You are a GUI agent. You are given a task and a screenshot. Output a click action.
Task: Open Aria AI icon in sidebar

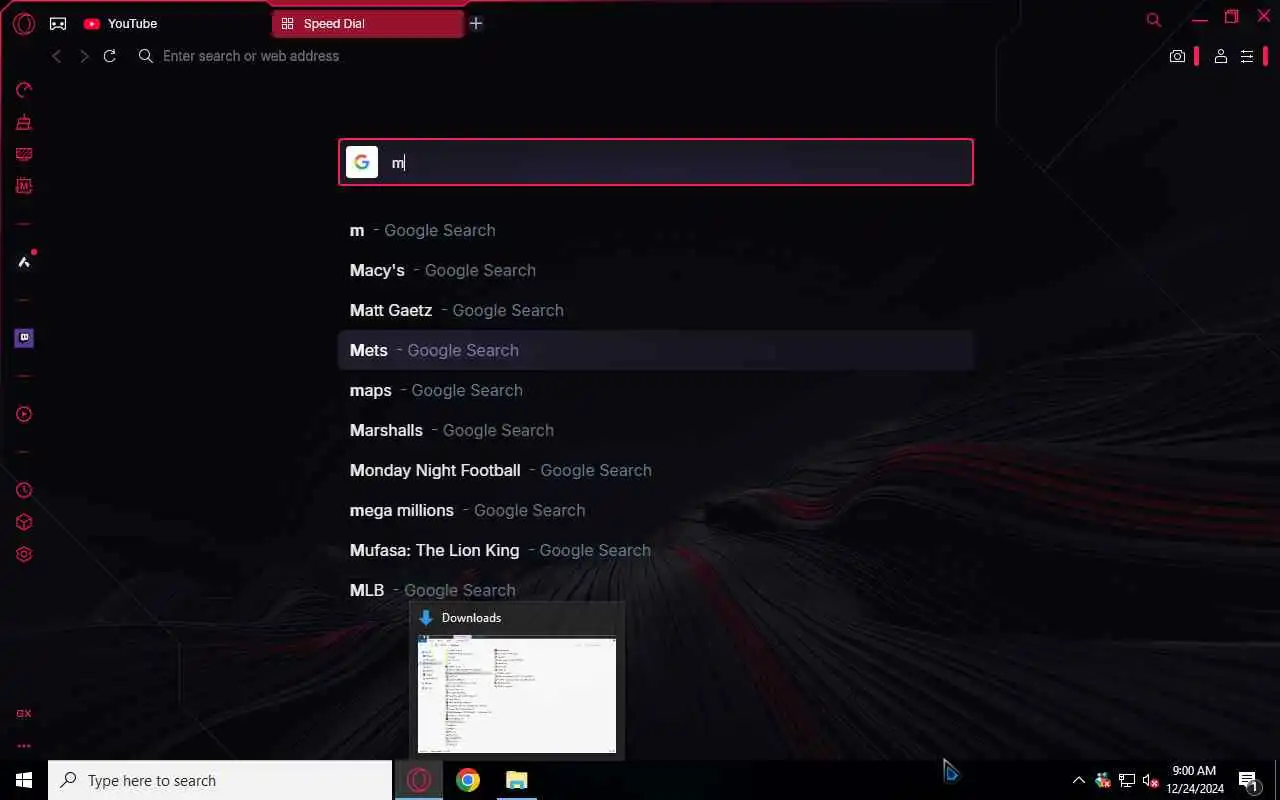point(24,262)
